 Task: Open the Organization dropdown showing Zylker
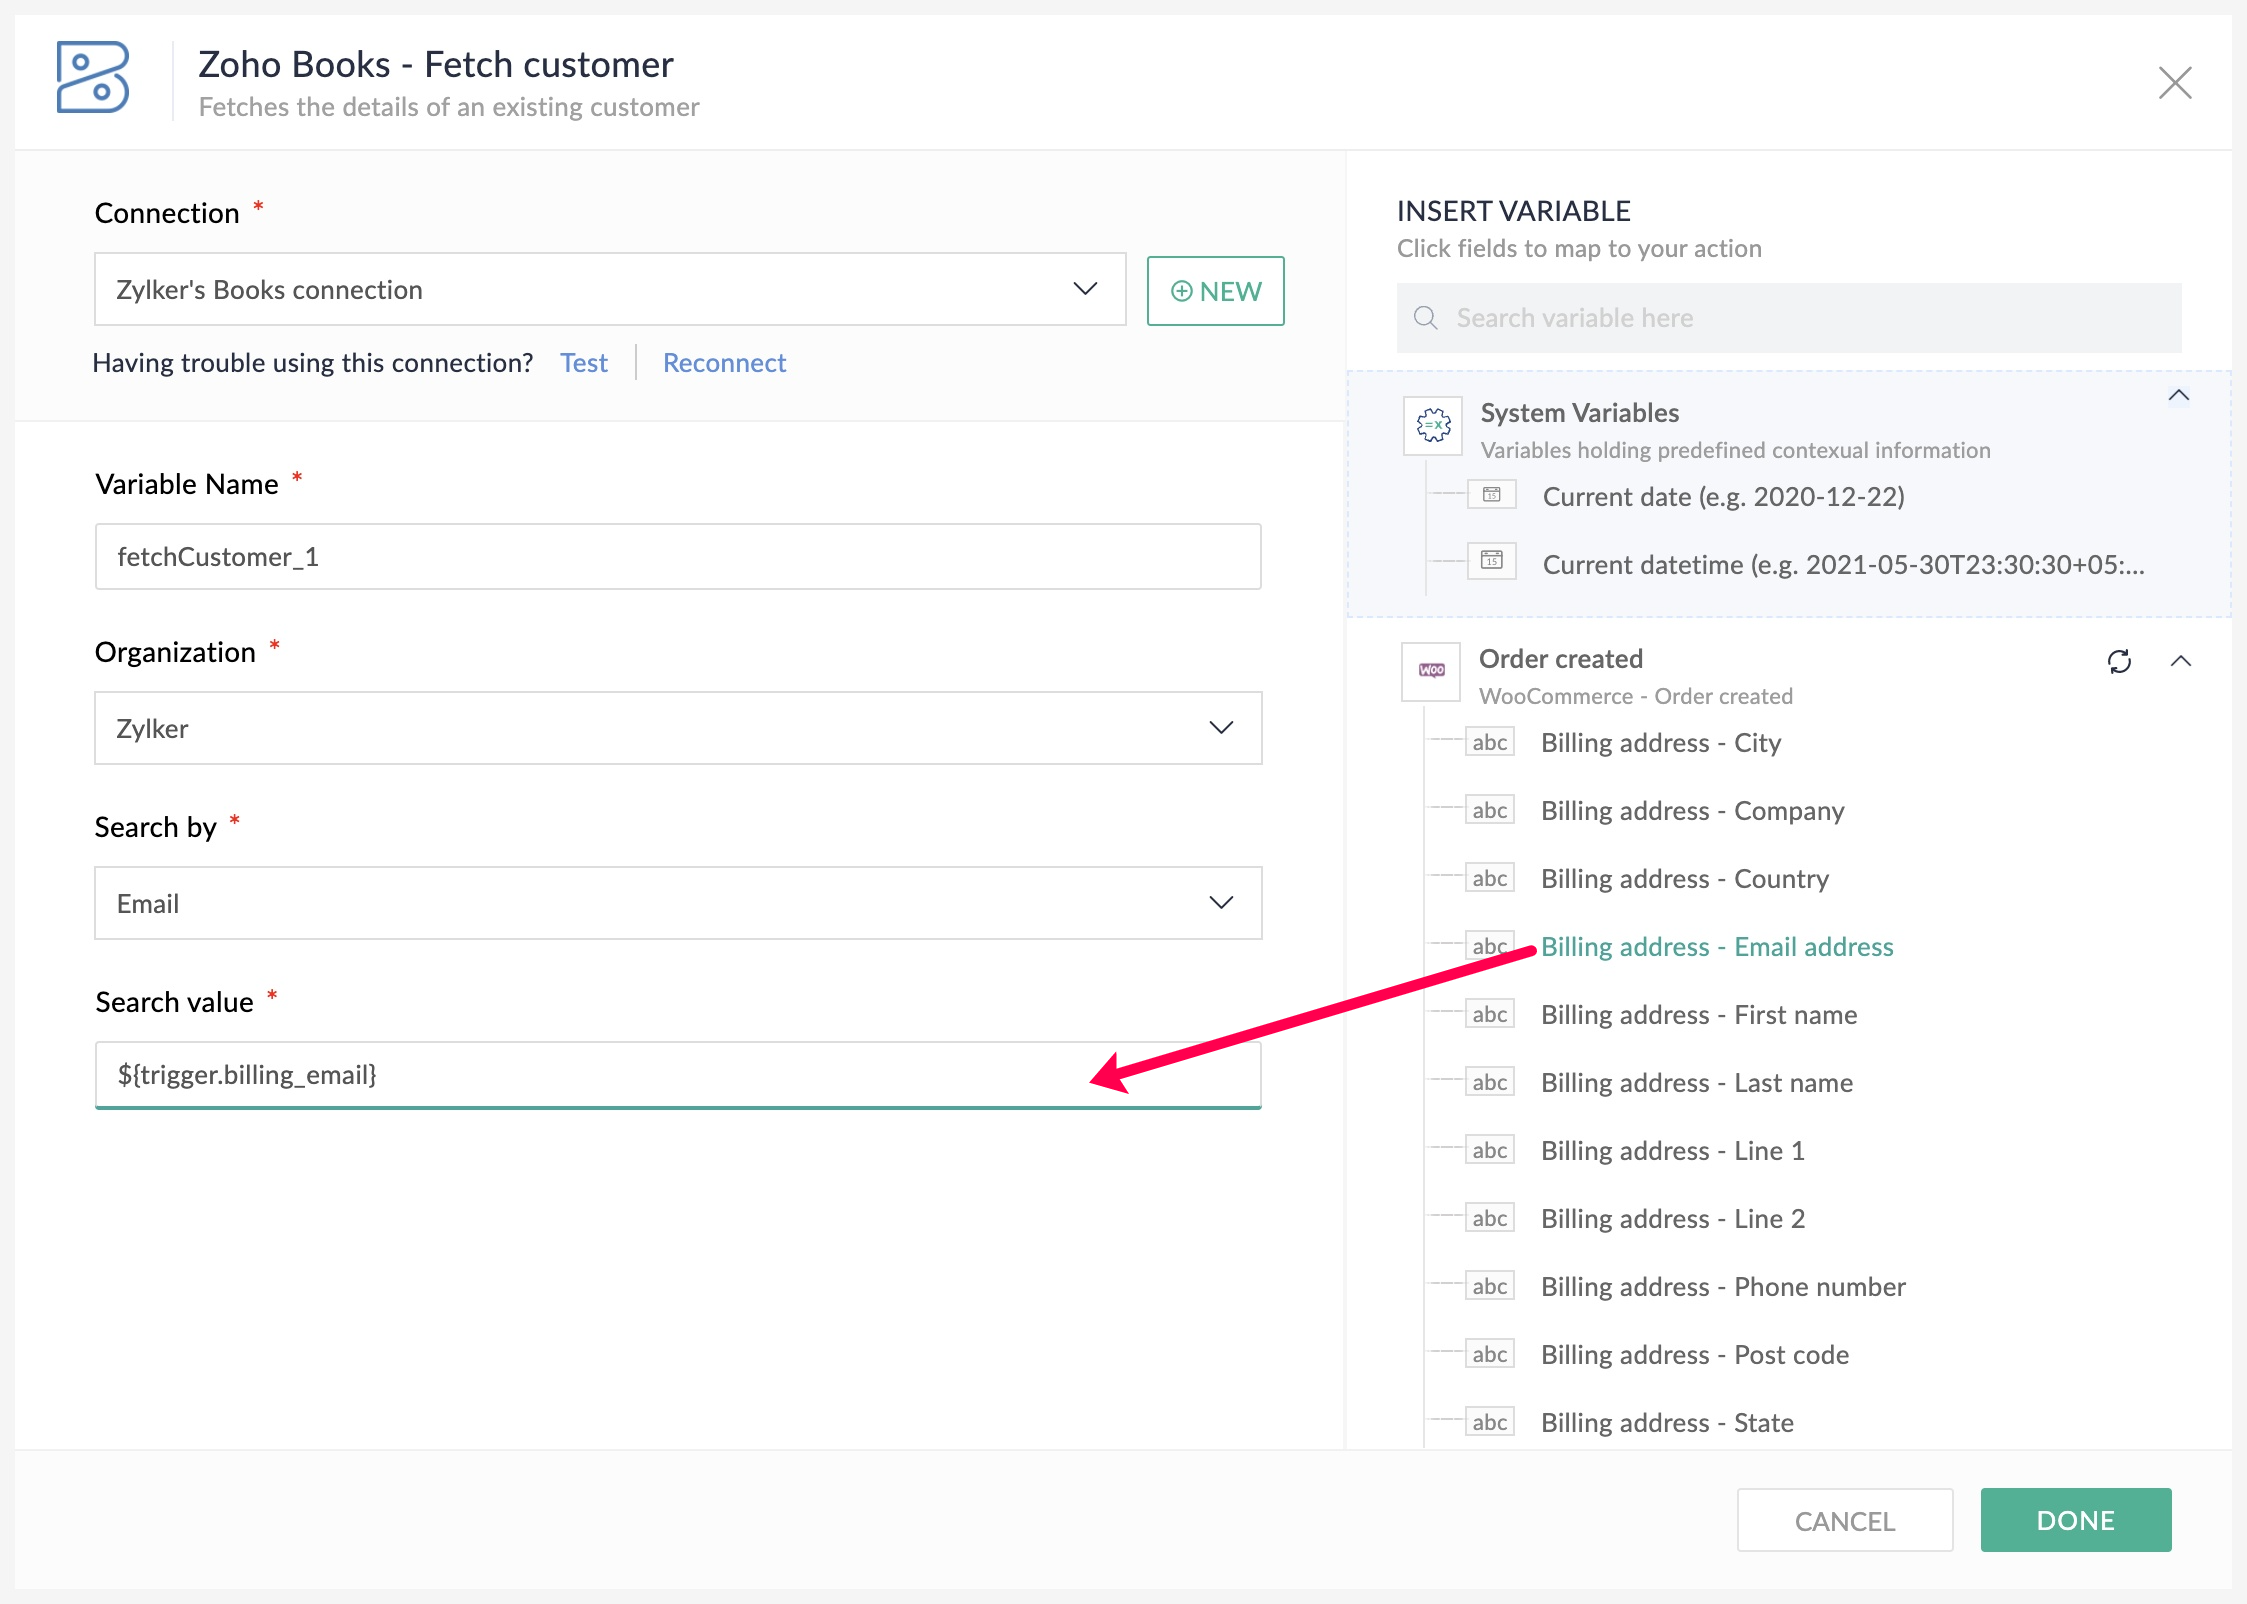(x=678, y=728)
